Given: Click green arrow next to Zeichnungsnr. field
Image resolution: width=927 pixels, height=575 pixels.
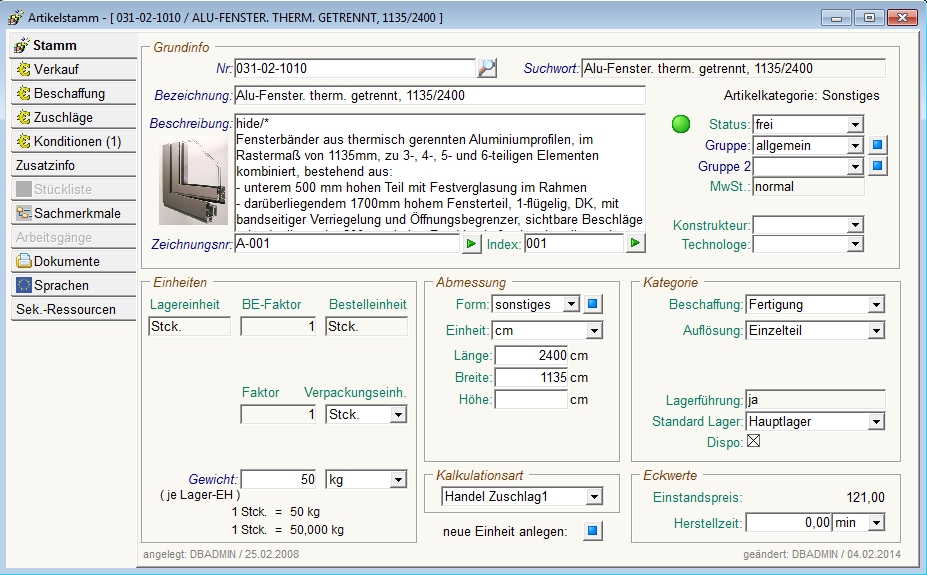Looking at the screenshot, I should 470,243.
